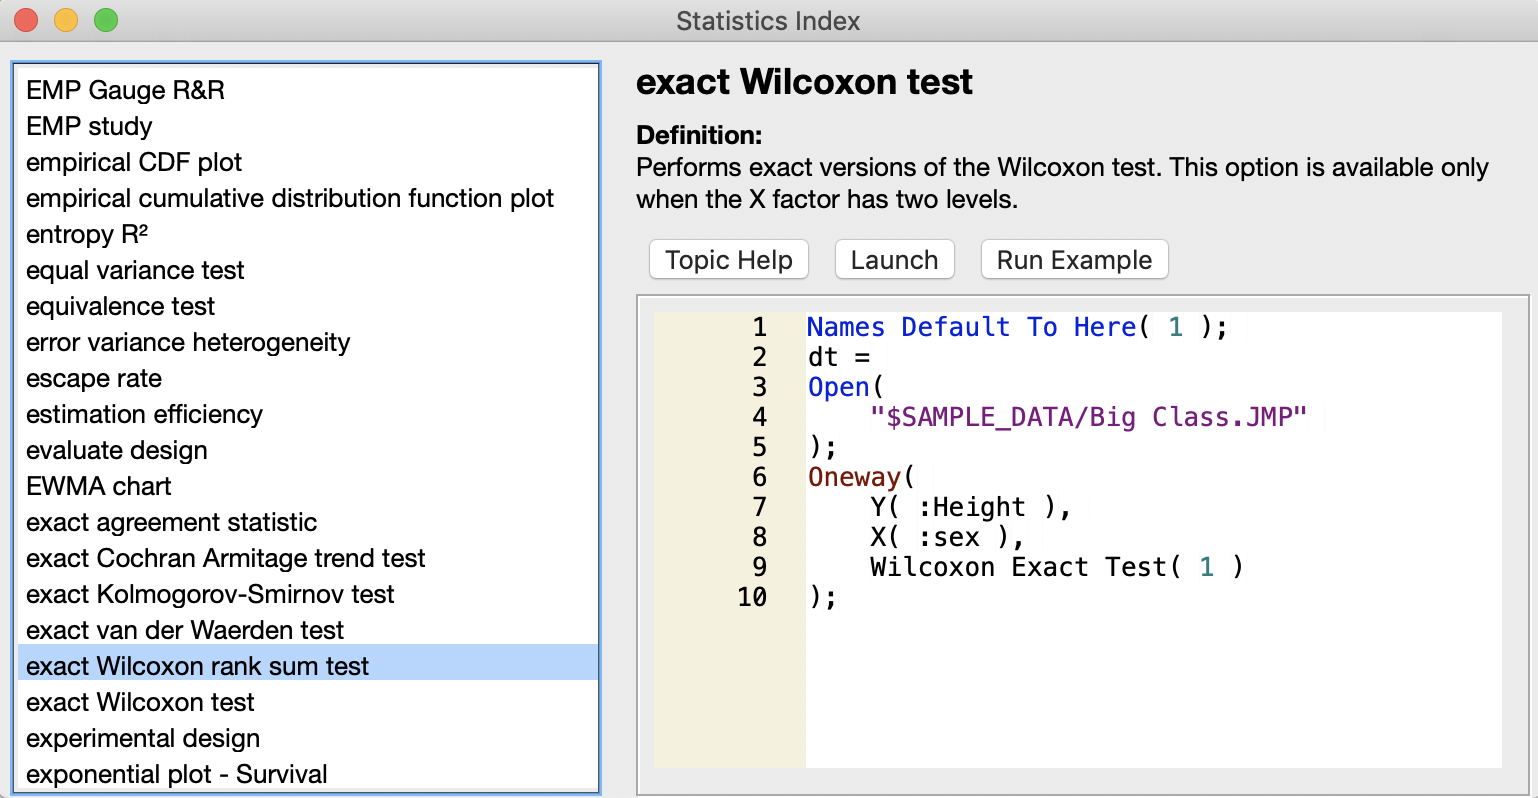The height and width of the screenshot is (798, 1538).
Task: Click the Topic Help button
Action: [728, 260]
